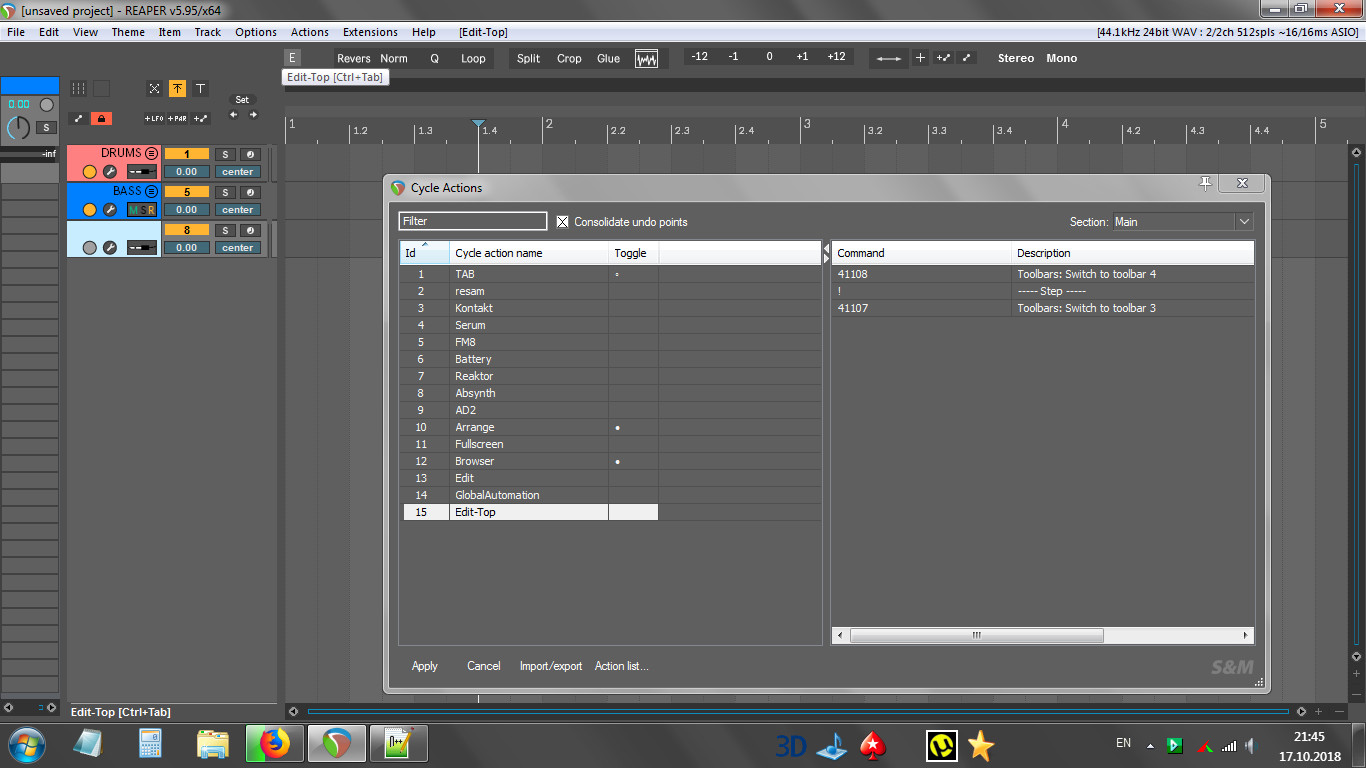Image resolution: width=1366 pixels, height=768 pixels.
Task: Open the Actions menu
Action: coord(309,32)
